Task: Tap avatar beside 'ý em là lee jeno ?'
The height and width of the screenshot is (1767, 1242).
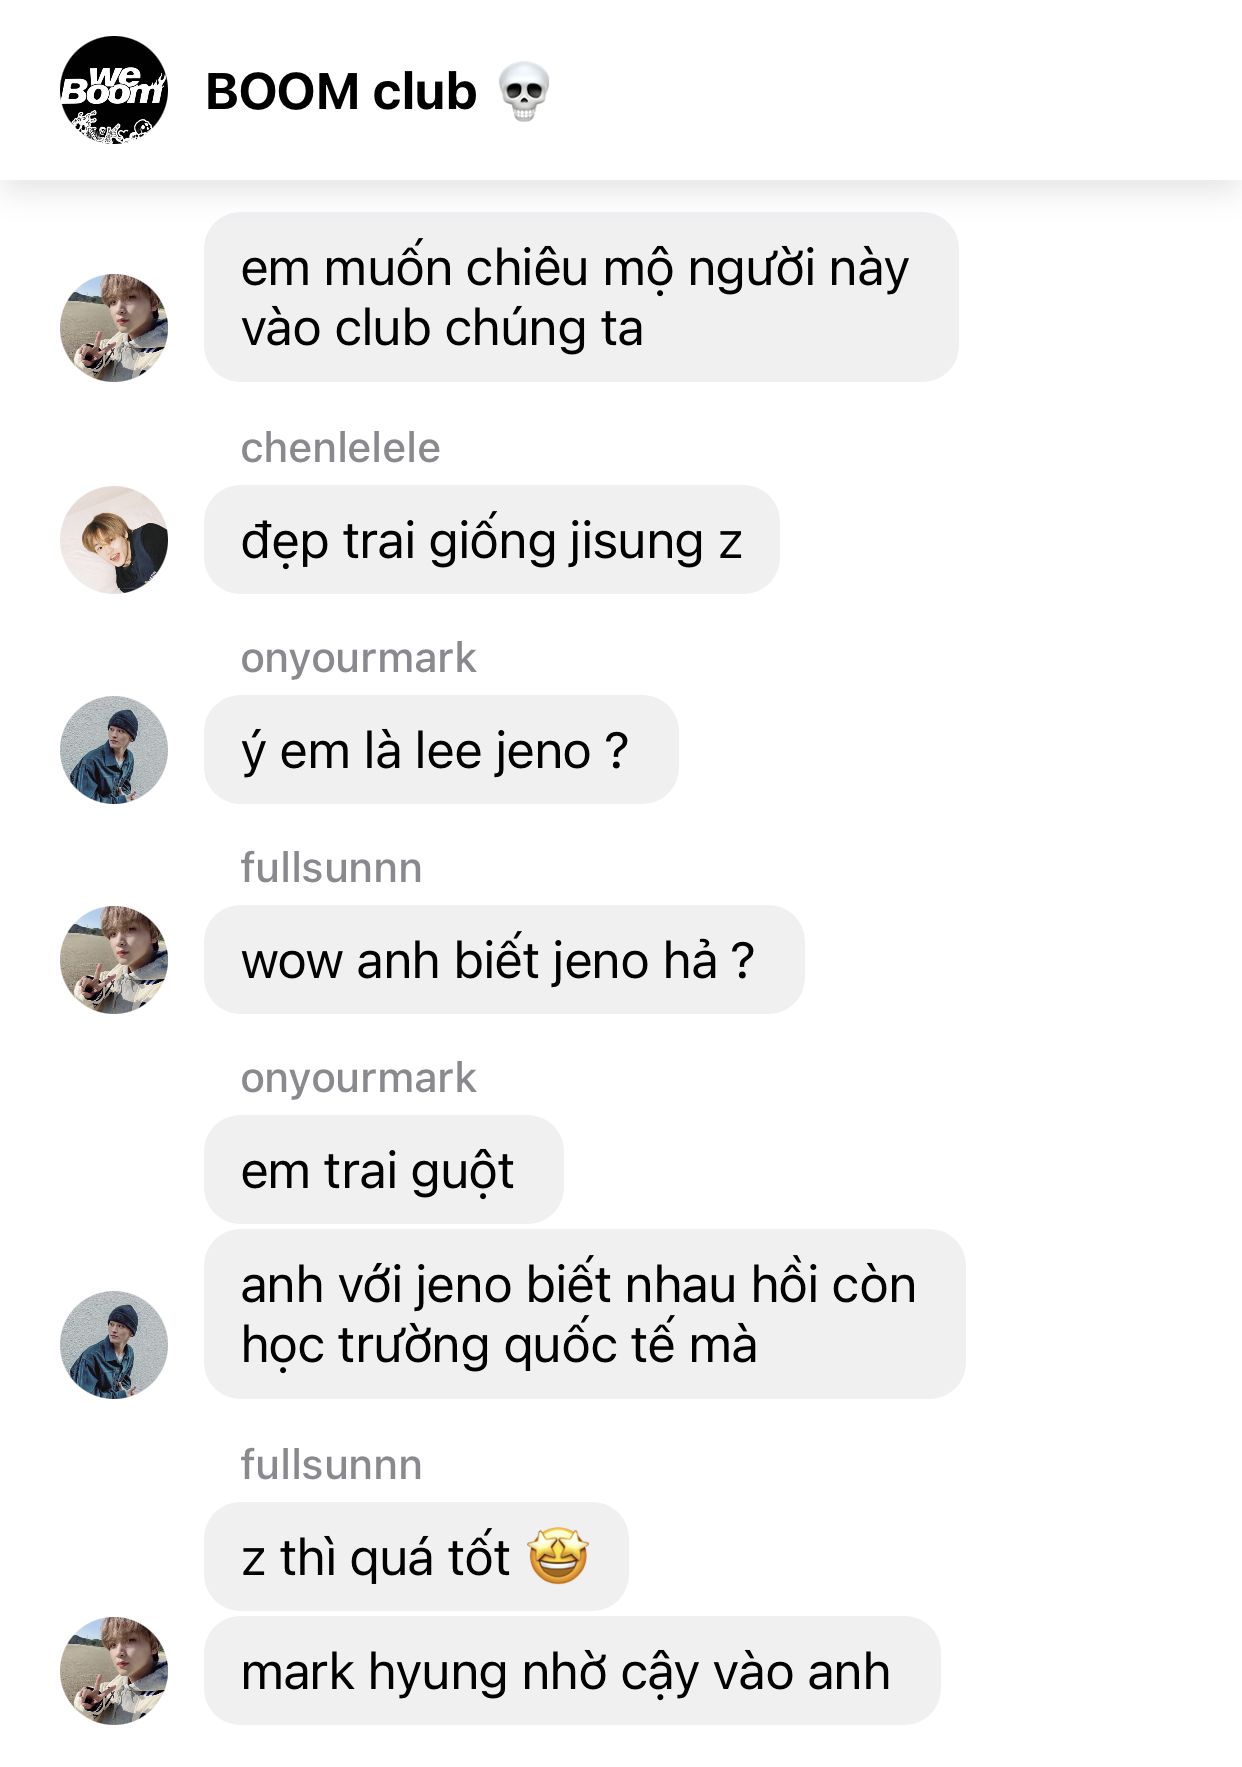Action: (x=114, y=750)
